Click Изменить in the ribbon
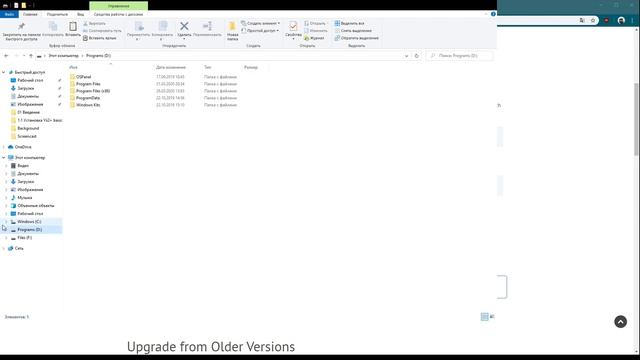This screenshot has height=360, width=640. click(x=316, y=31)
